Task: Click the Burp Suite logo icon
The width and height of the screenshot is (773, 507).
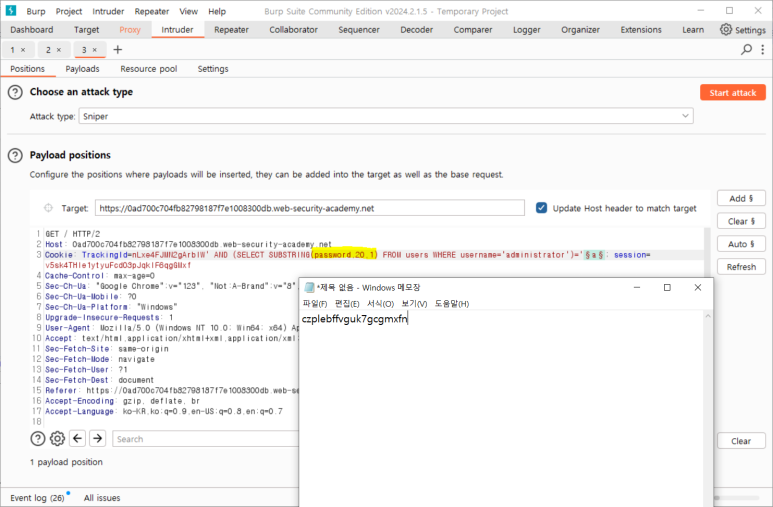Action: point(10,10)
